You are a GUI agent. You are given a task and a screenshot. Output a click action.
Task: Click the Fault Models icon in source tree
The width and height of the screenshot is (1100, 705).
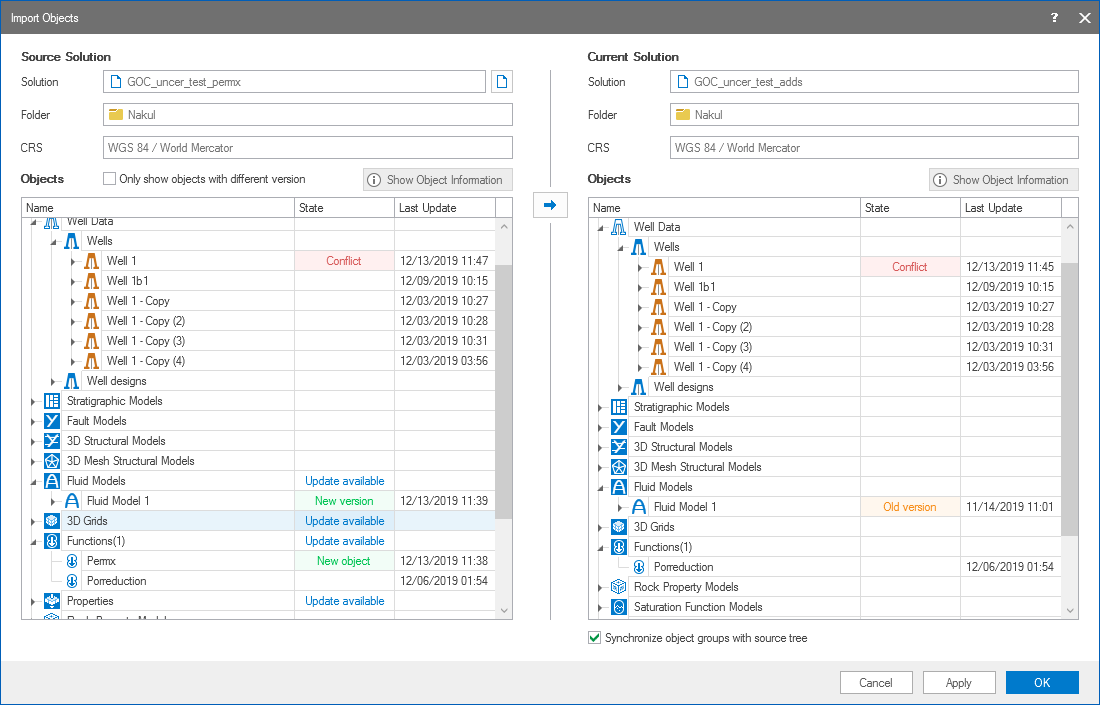52,421
